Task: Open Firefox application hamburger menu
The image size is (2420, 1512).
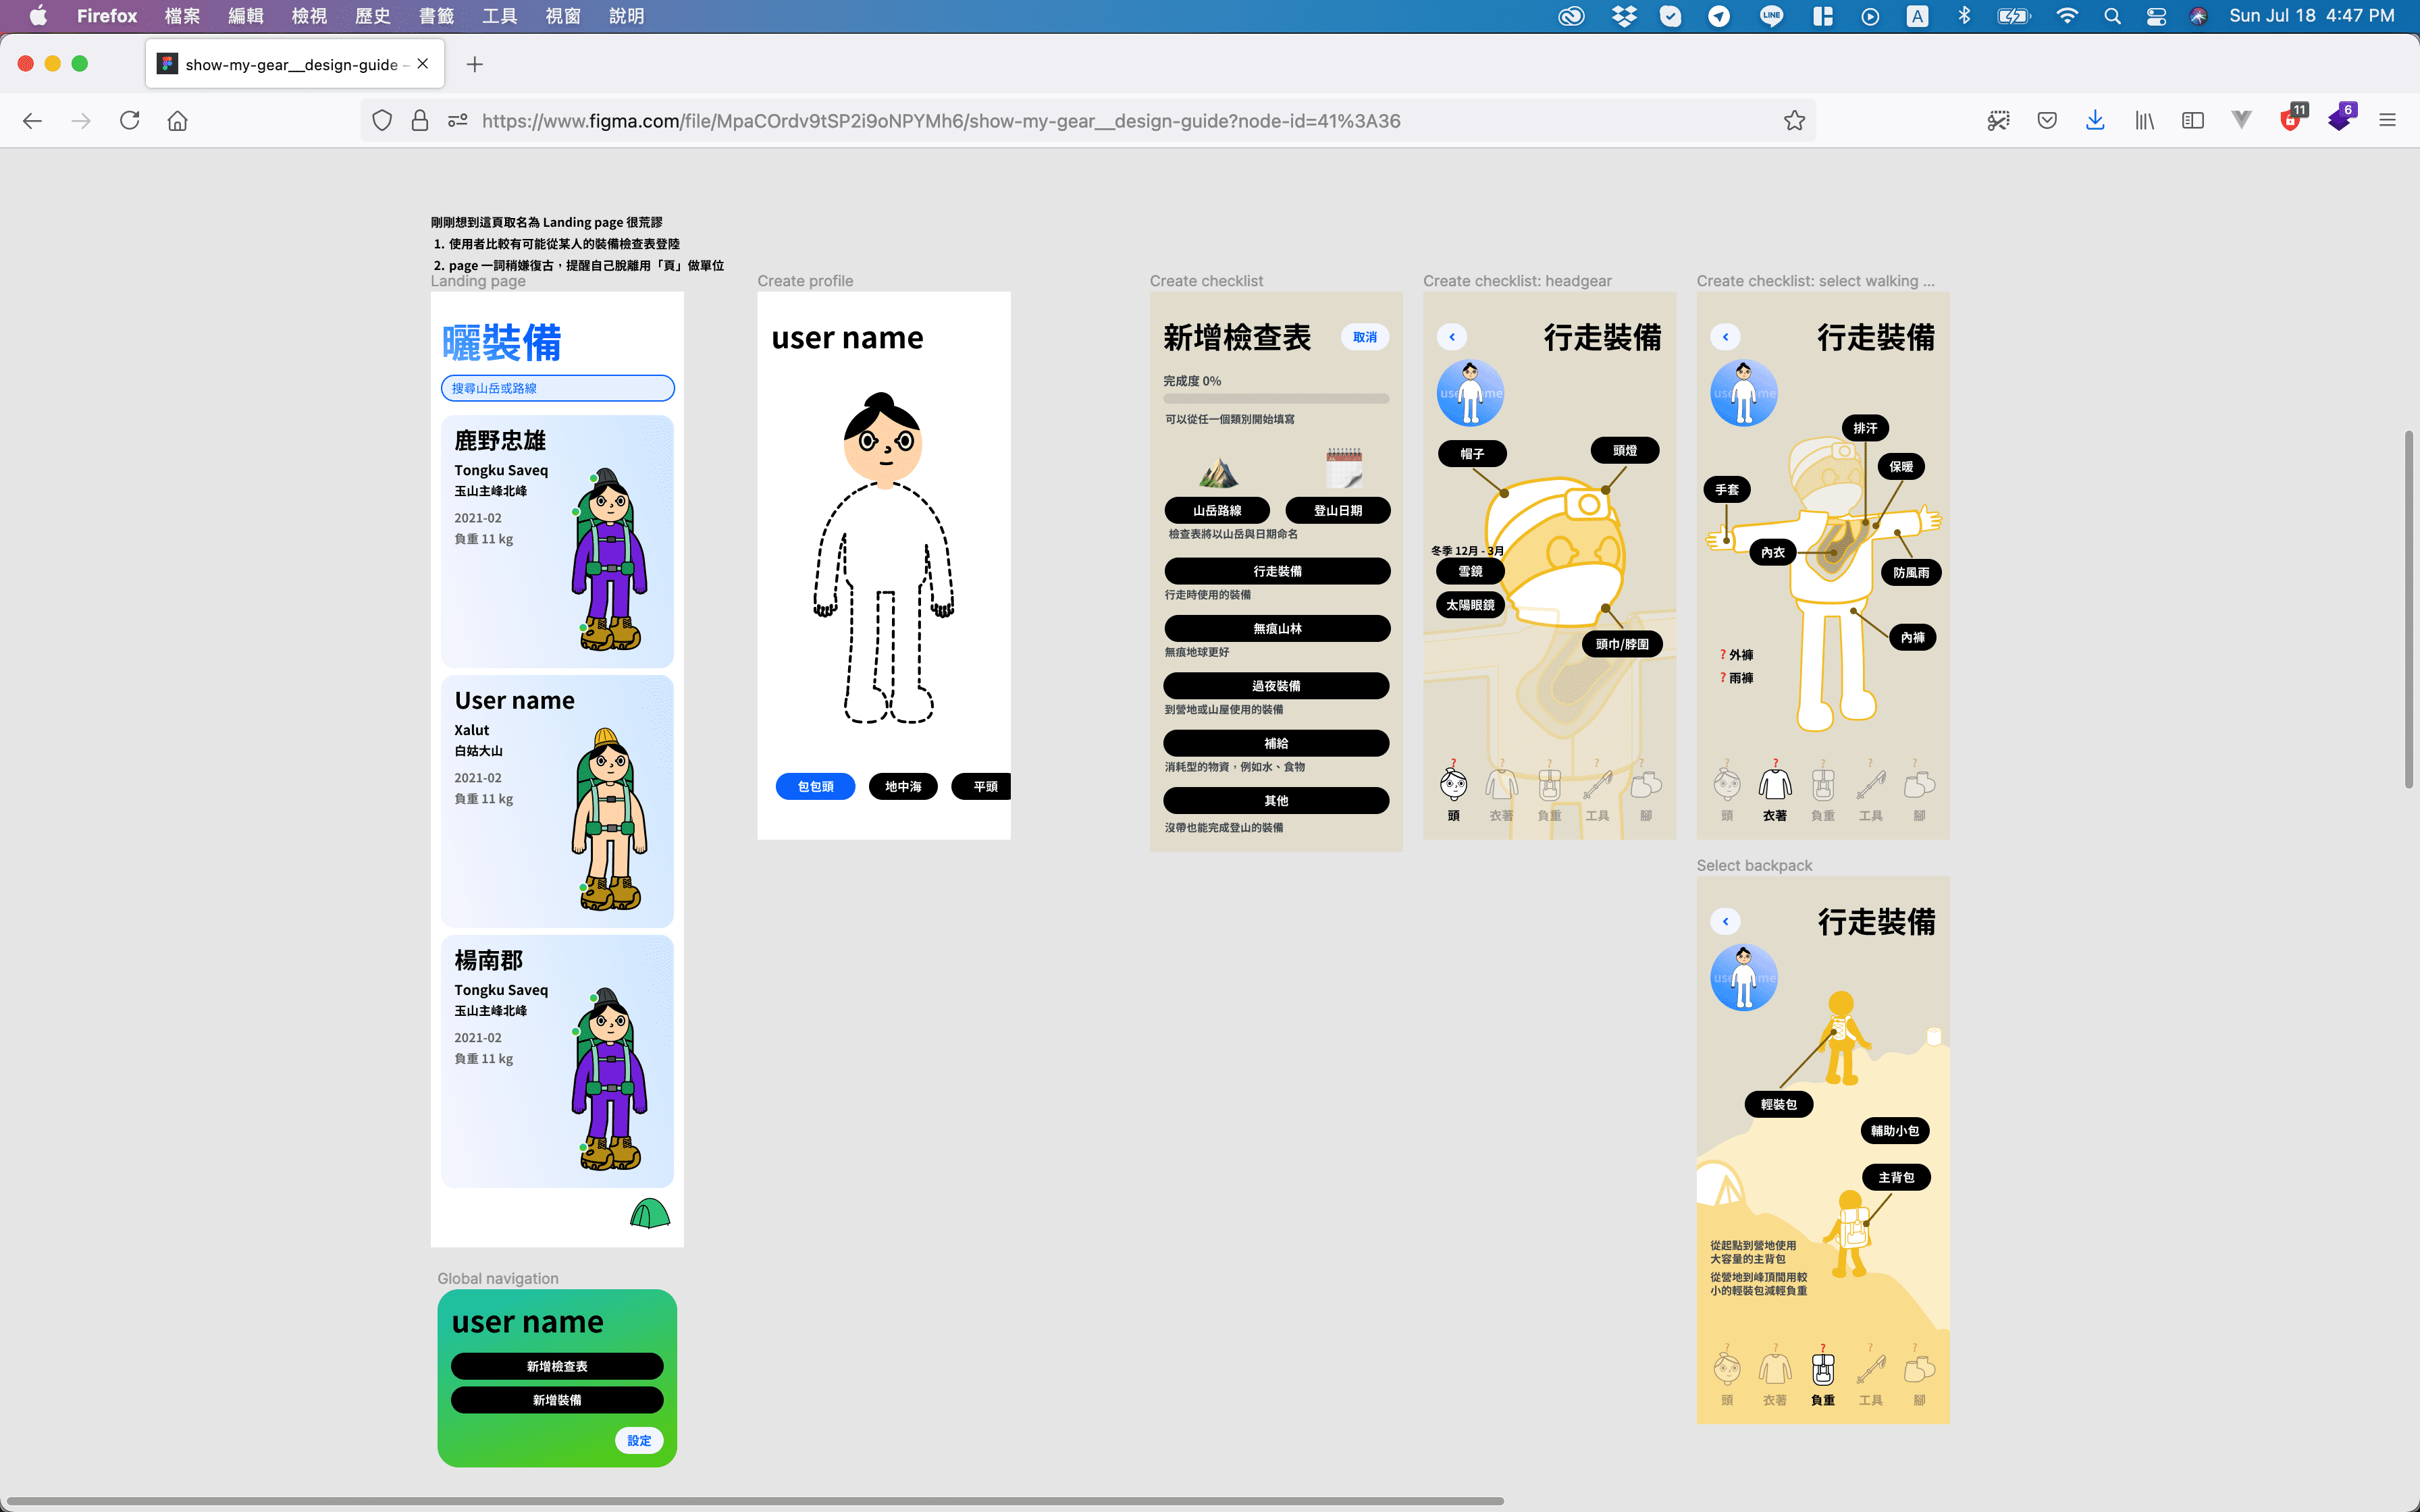Action: click(2387, 121)
